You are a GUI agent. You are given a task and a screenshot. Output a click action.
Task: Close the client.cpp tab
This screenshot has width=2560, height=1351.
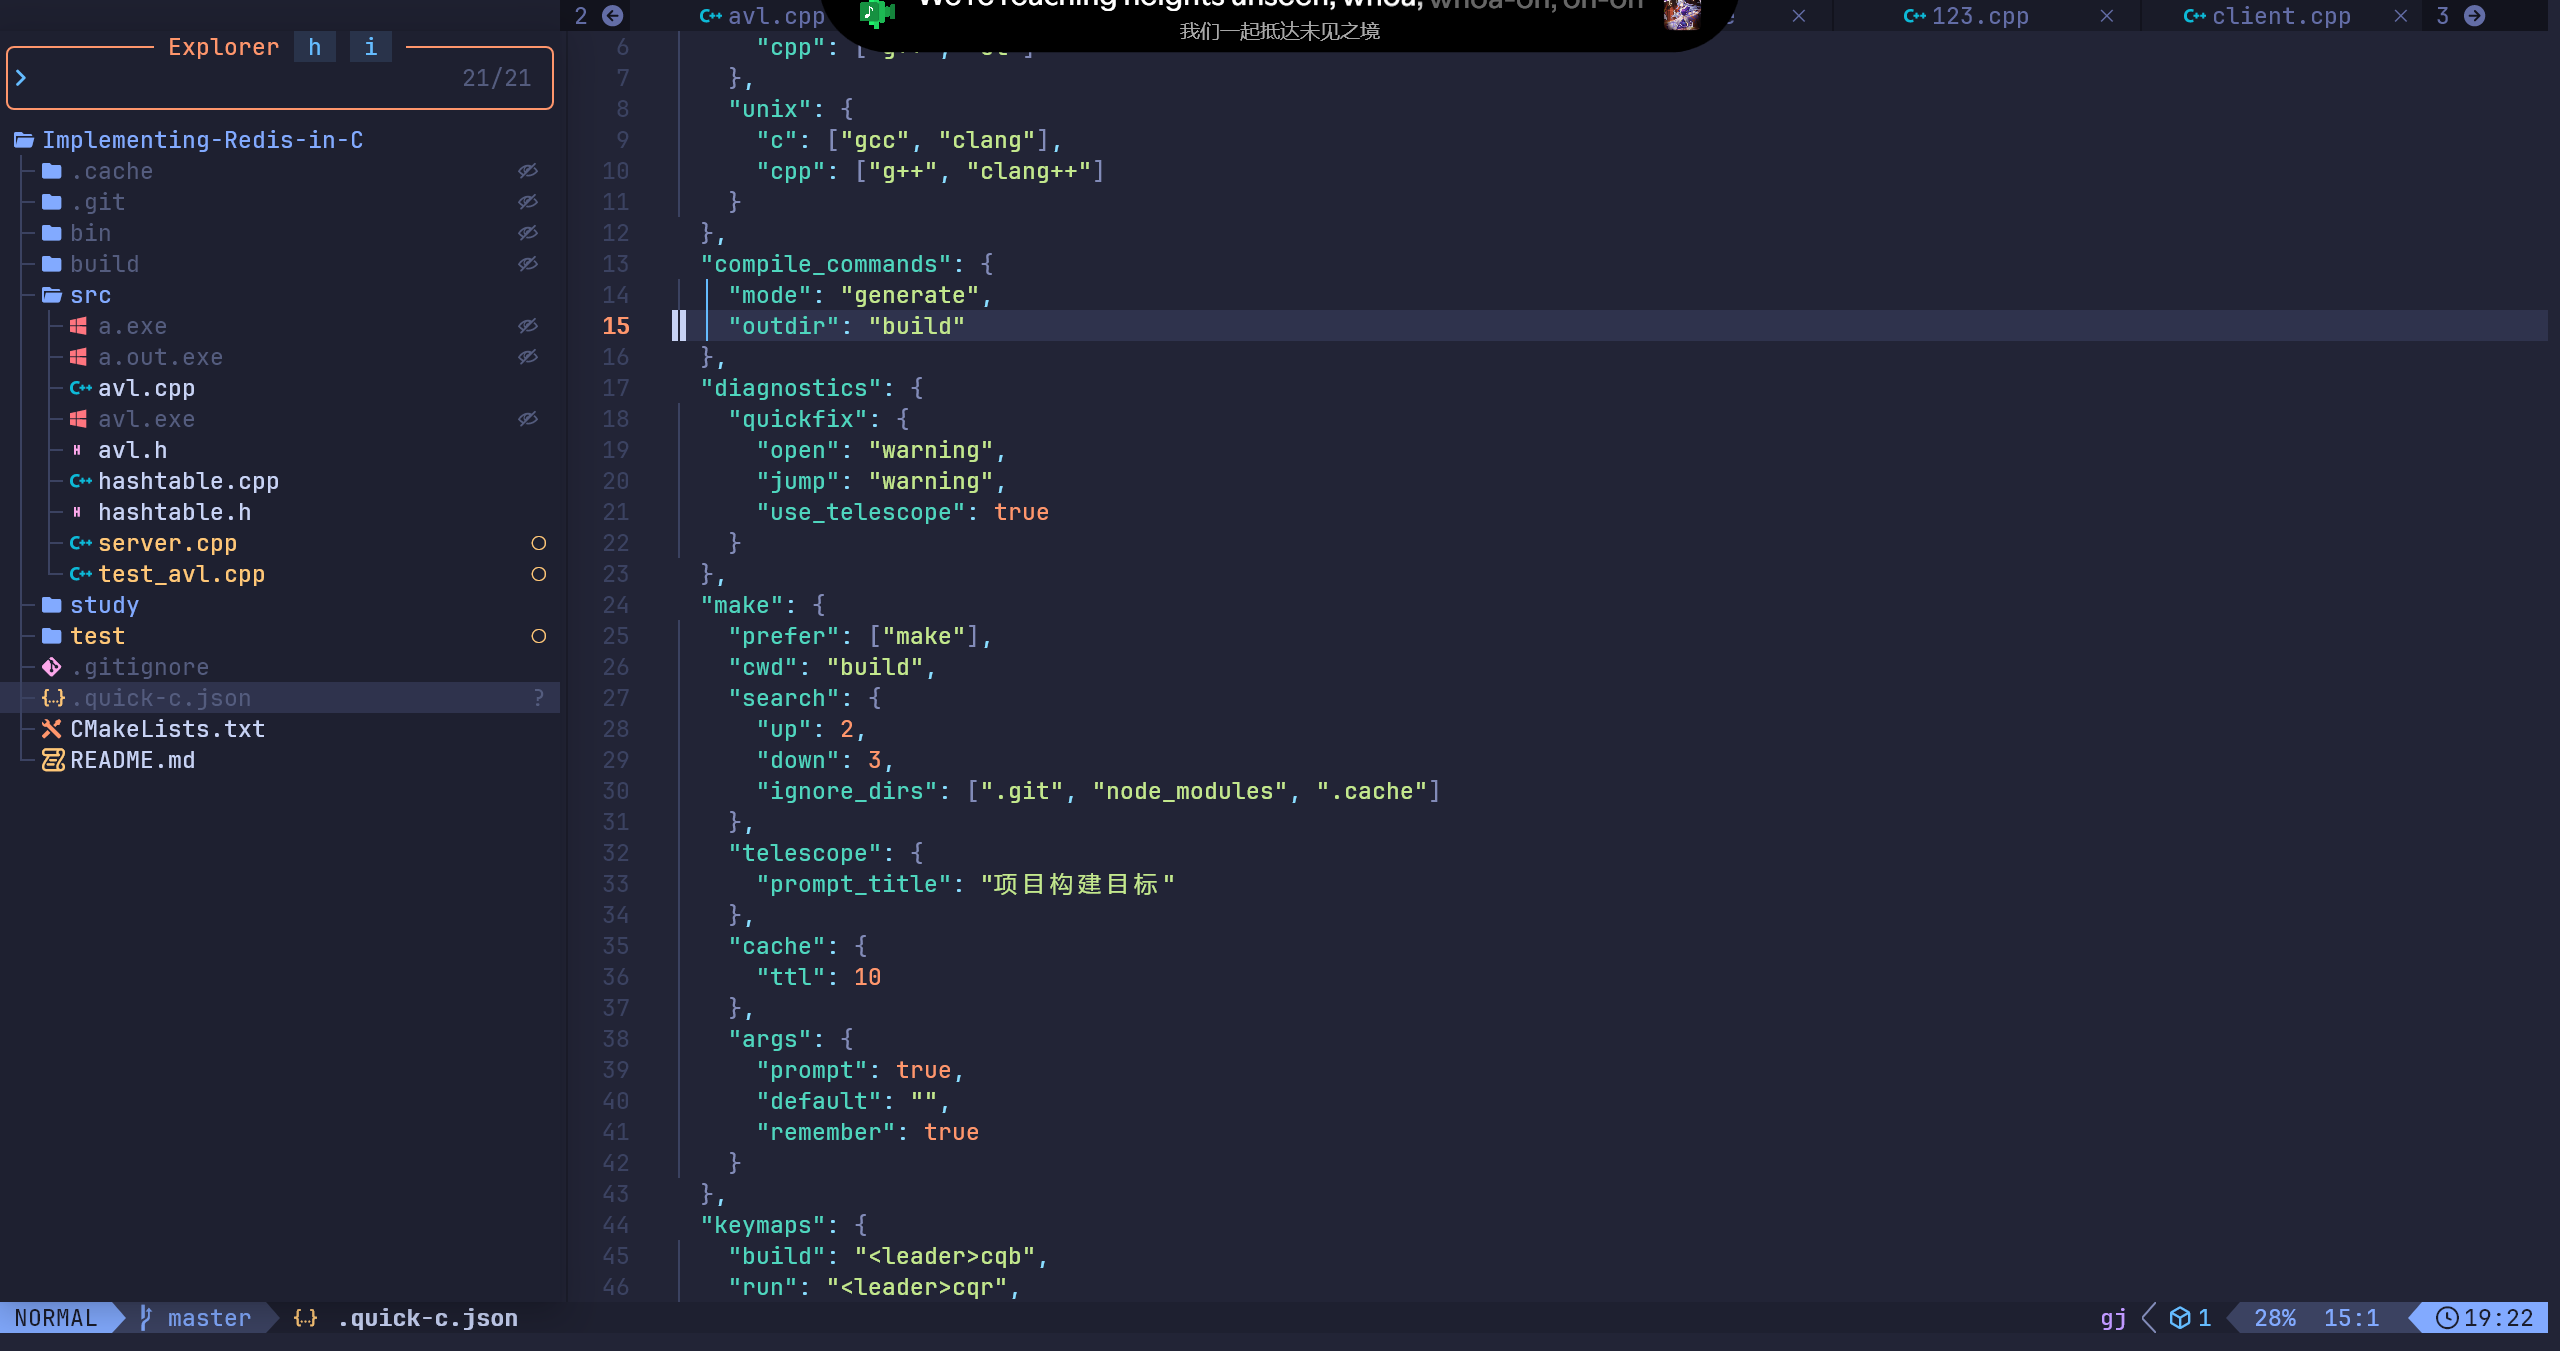click(x=2400, y=16)
